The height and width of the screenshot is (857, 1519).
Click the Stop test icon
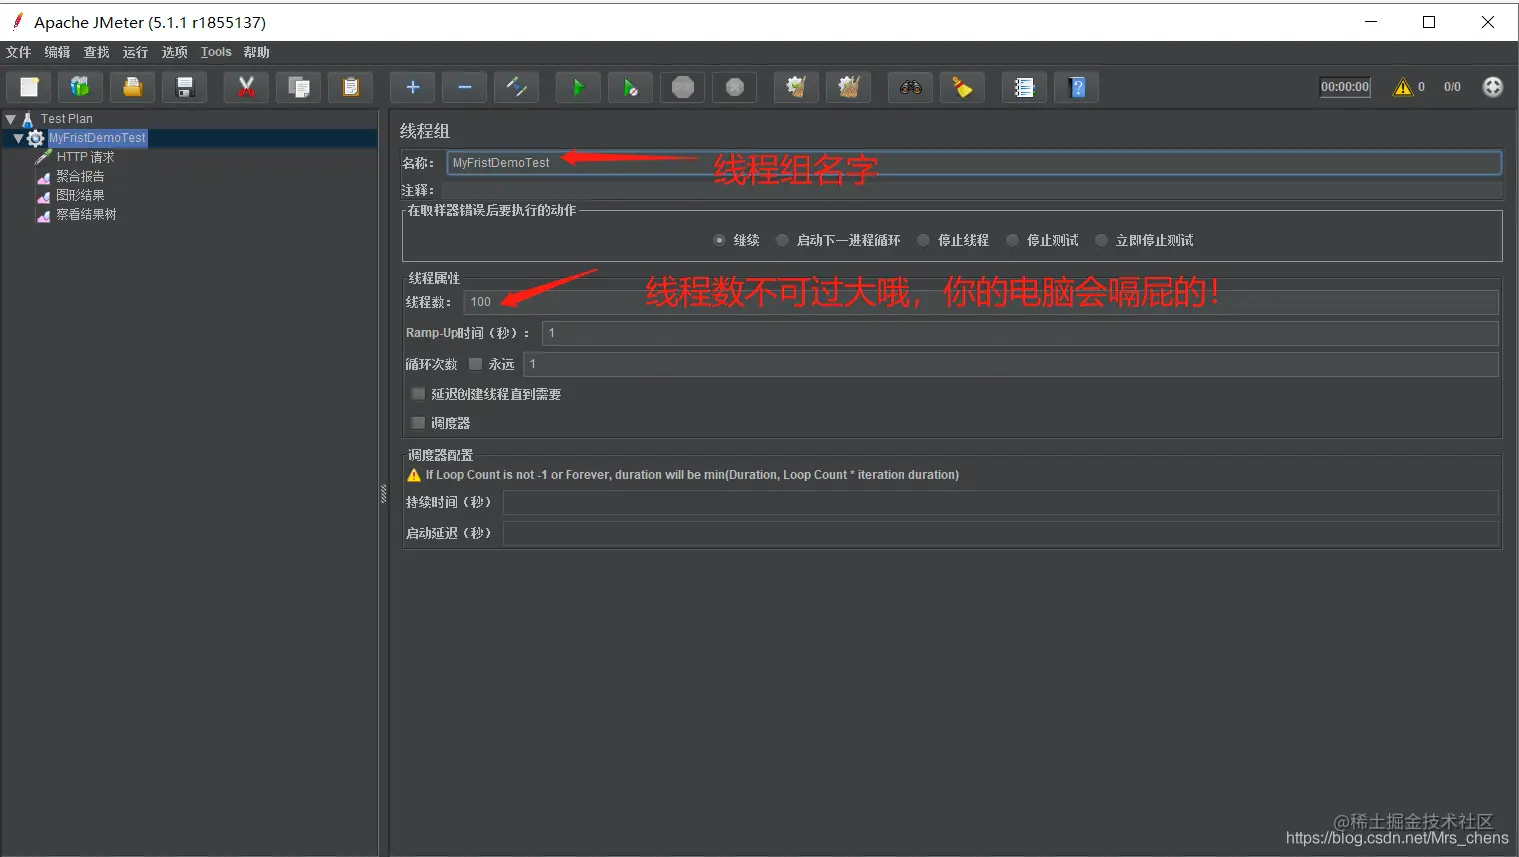(682, 87)
